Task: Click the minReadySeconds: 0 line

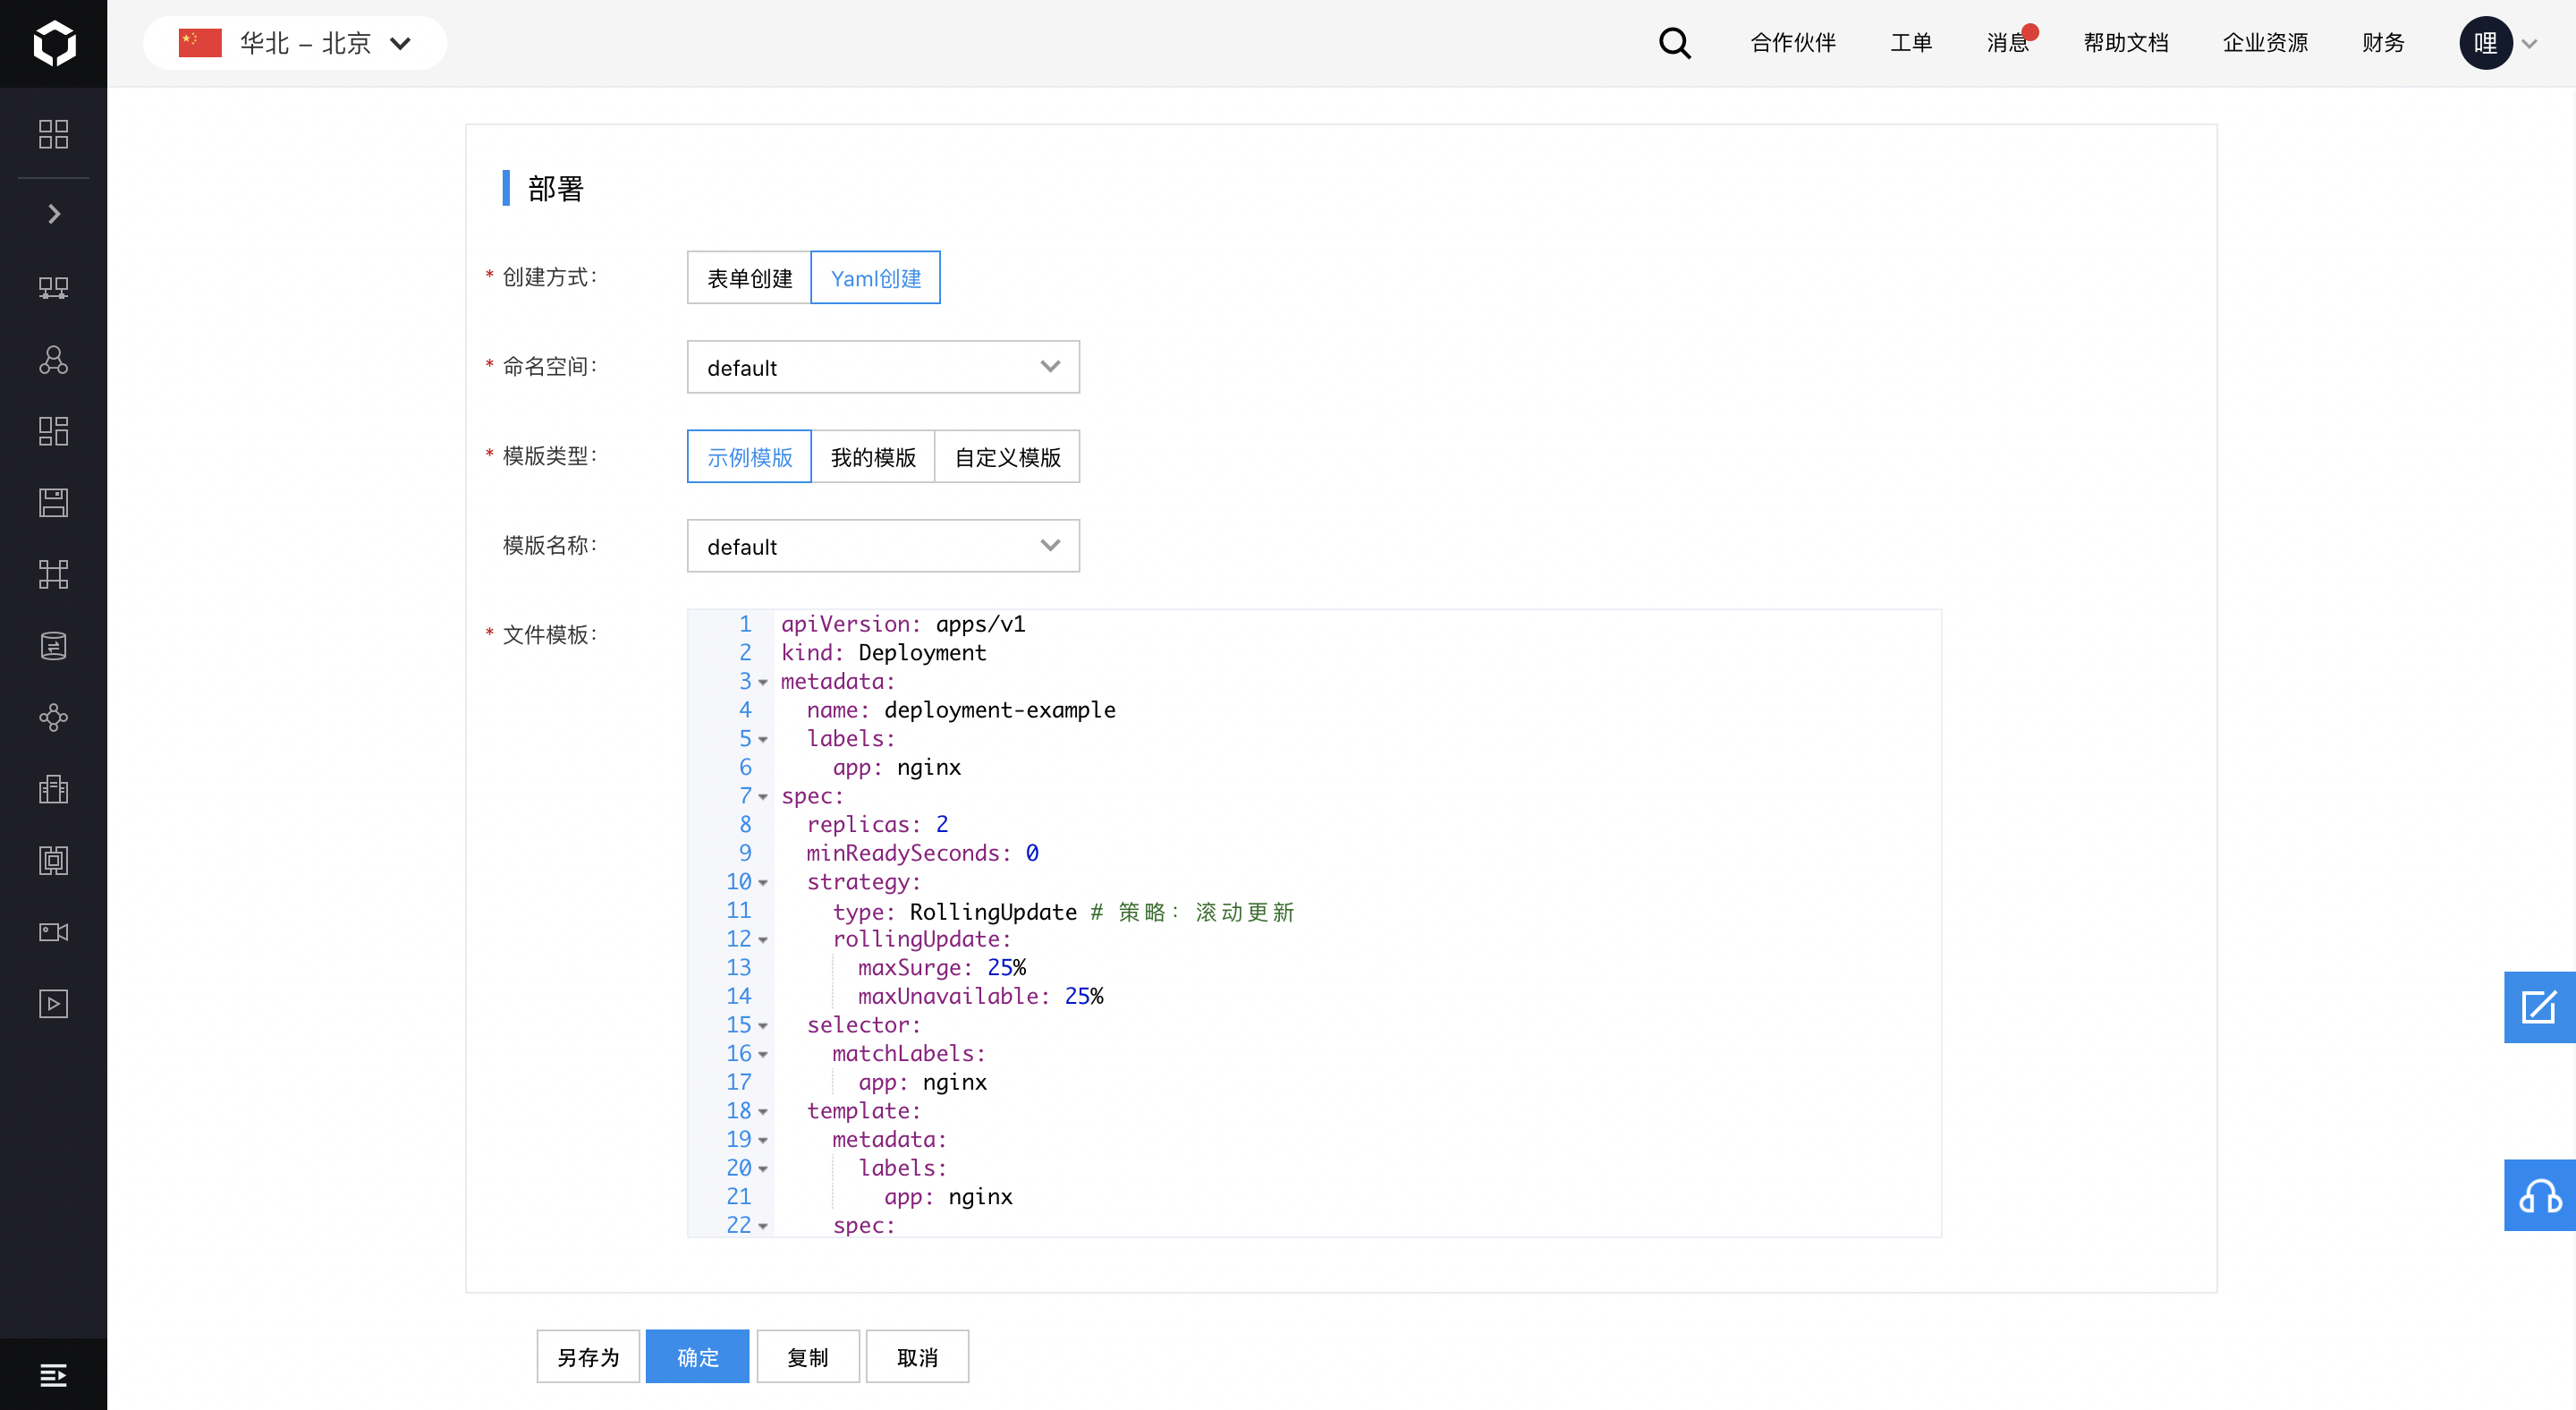Action: (x=923, y=853)
